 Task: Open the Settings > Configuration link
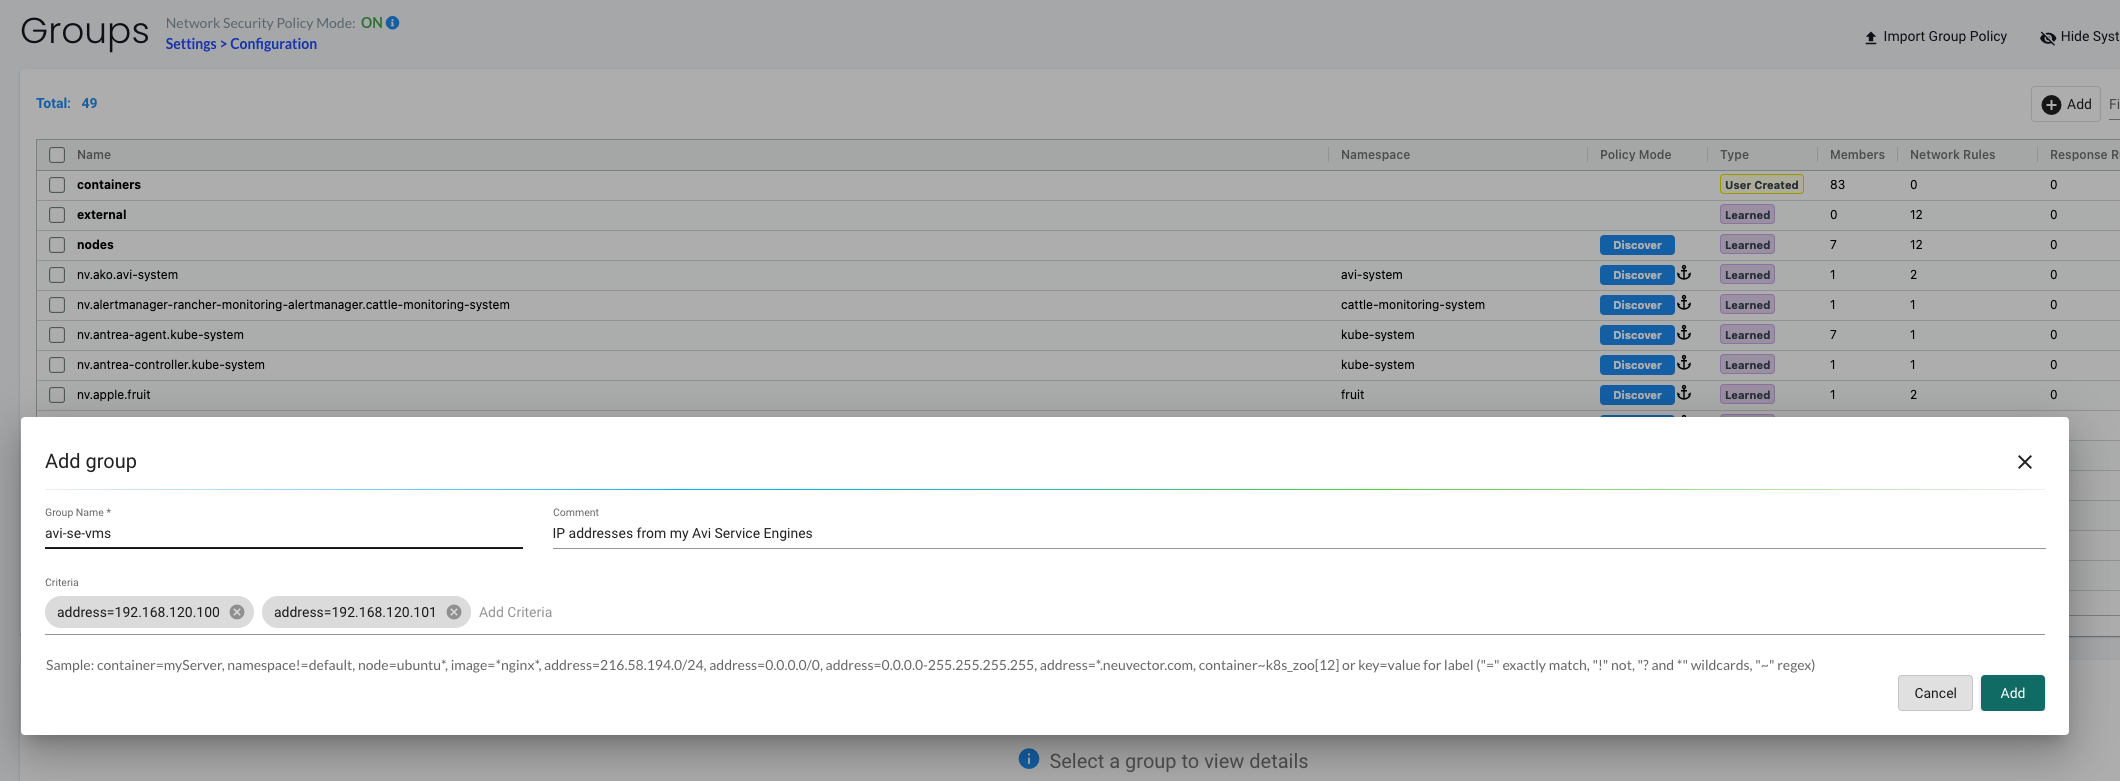(241, 44)
